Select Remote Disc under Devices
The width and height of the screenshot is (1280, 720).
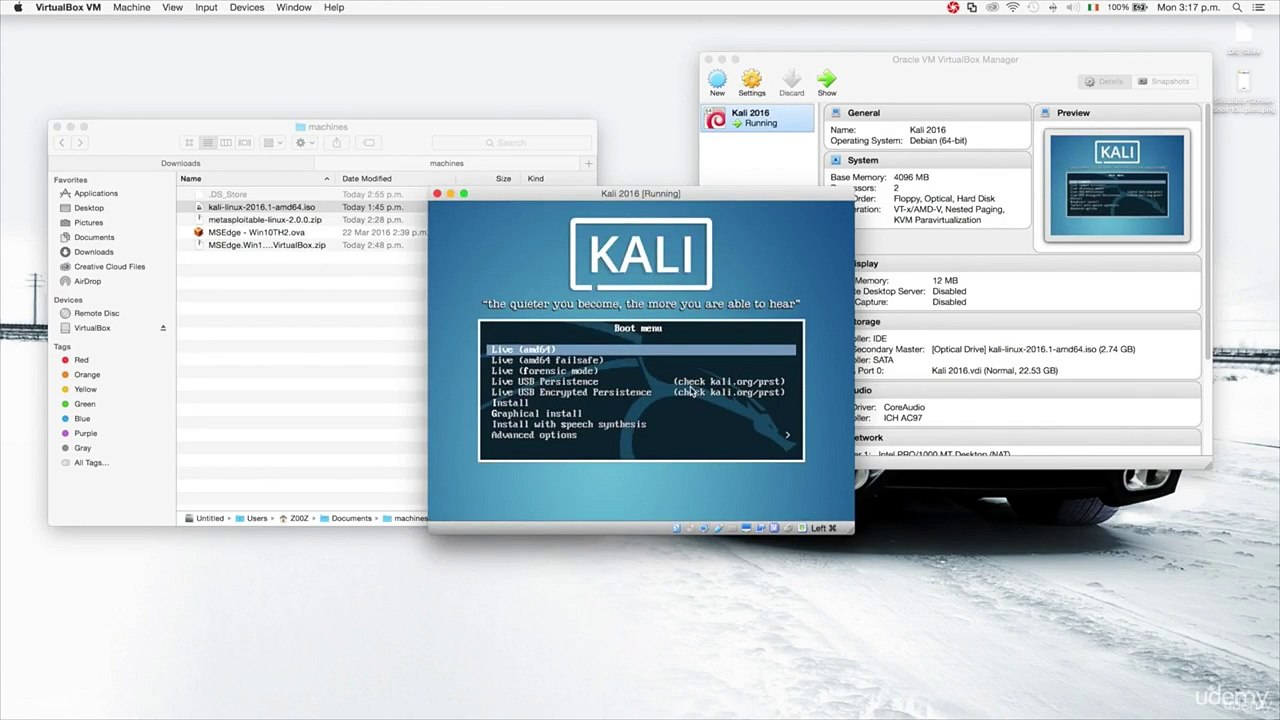[x=97, y=313]
